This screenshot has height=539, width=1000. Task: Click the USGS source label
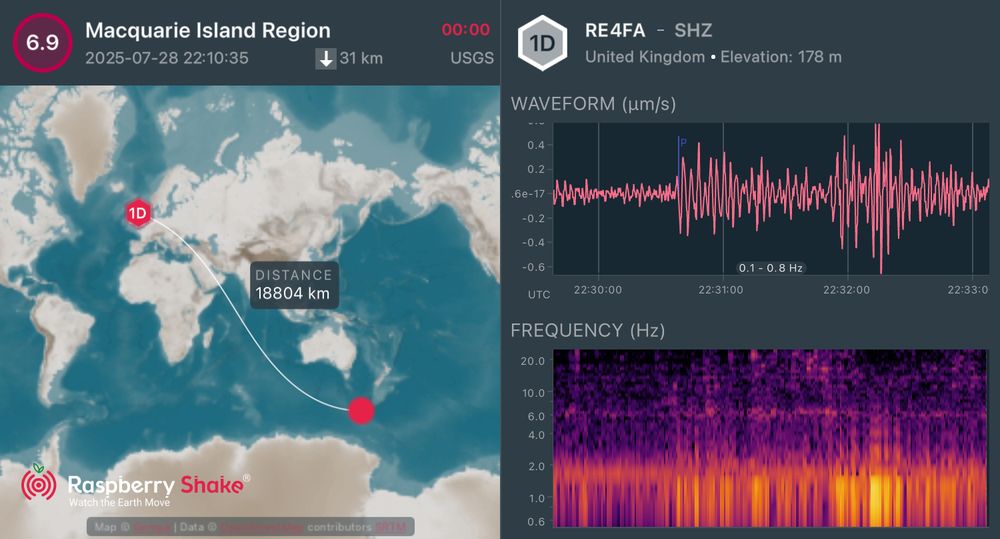click(x=472, y=58)
